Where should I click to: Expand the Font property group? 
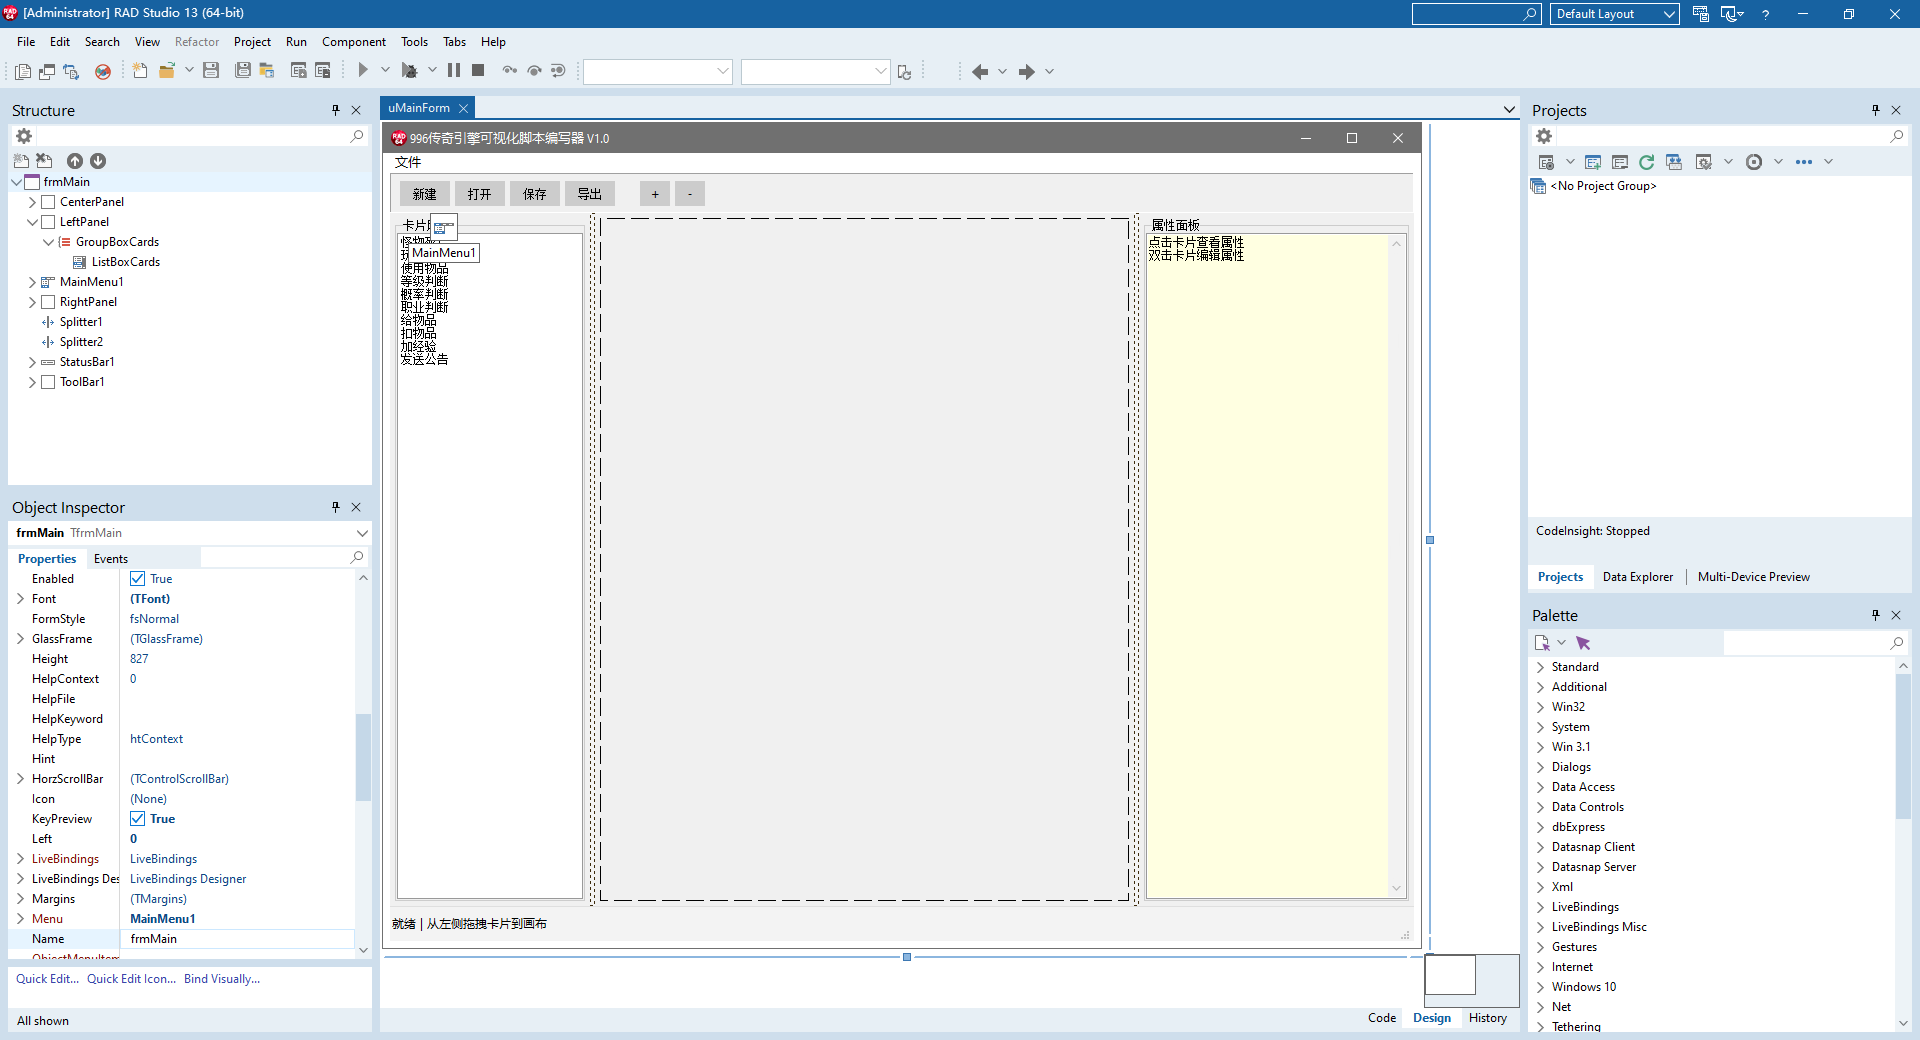pyautogui.click(x=21, y=599)
